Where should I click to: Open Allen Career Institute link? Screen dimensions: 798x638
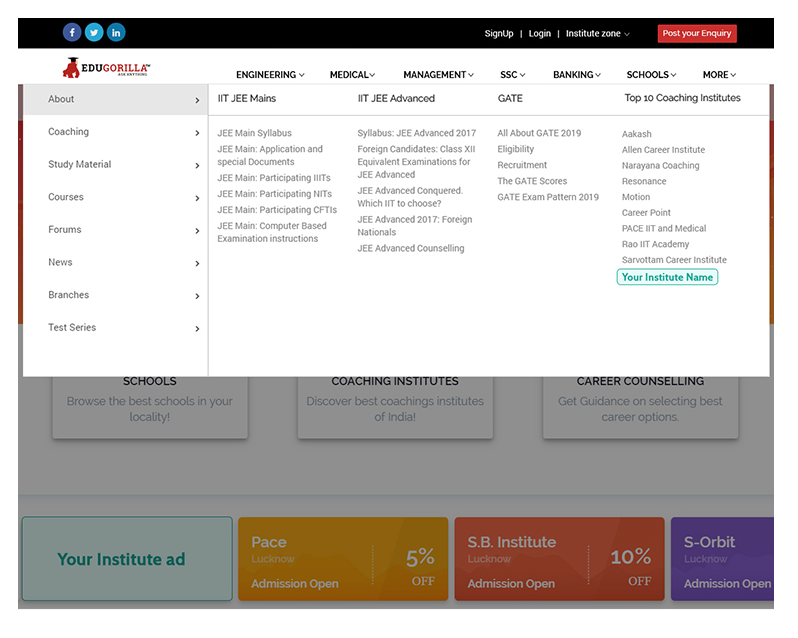pyautogui.click(x=663, y=150)
